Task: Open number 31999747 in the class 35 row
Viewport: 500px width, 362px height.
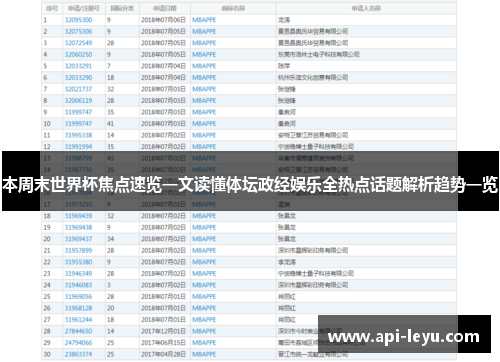Action: pyautogui.click(x=78, y=112)
